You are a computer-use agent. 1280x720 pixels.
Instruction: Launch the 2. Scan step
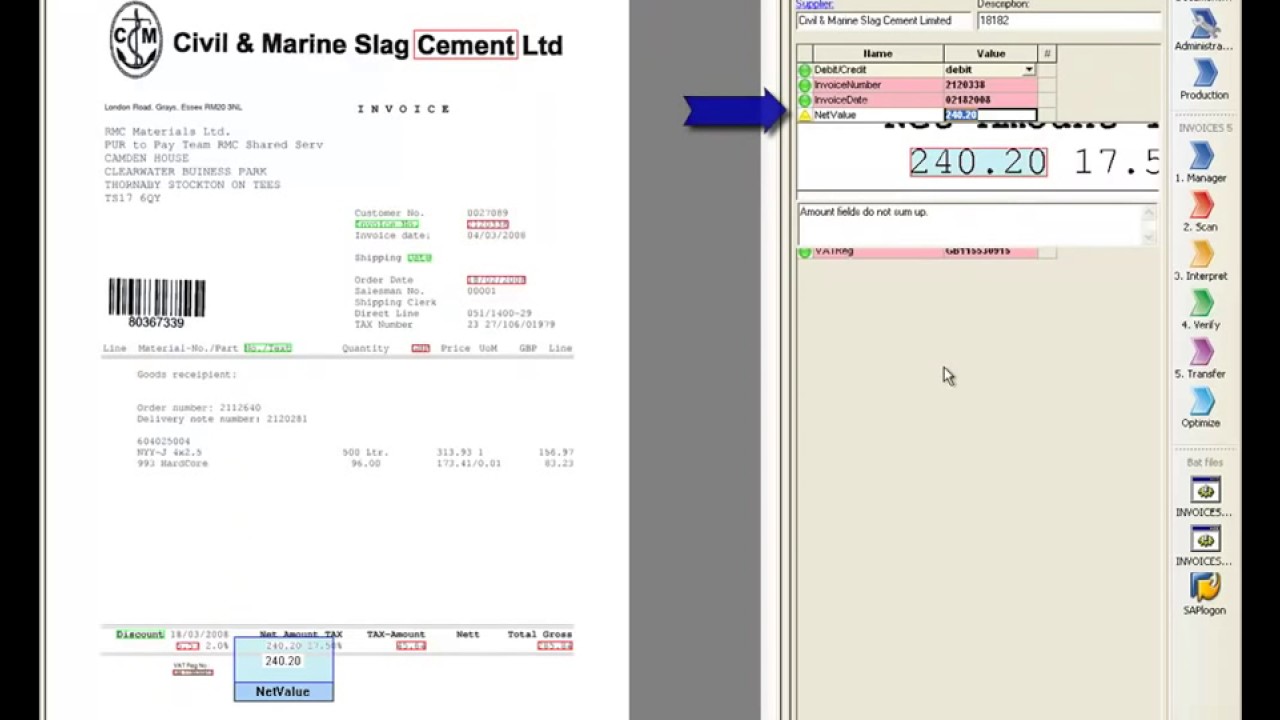coord(1201,211)
